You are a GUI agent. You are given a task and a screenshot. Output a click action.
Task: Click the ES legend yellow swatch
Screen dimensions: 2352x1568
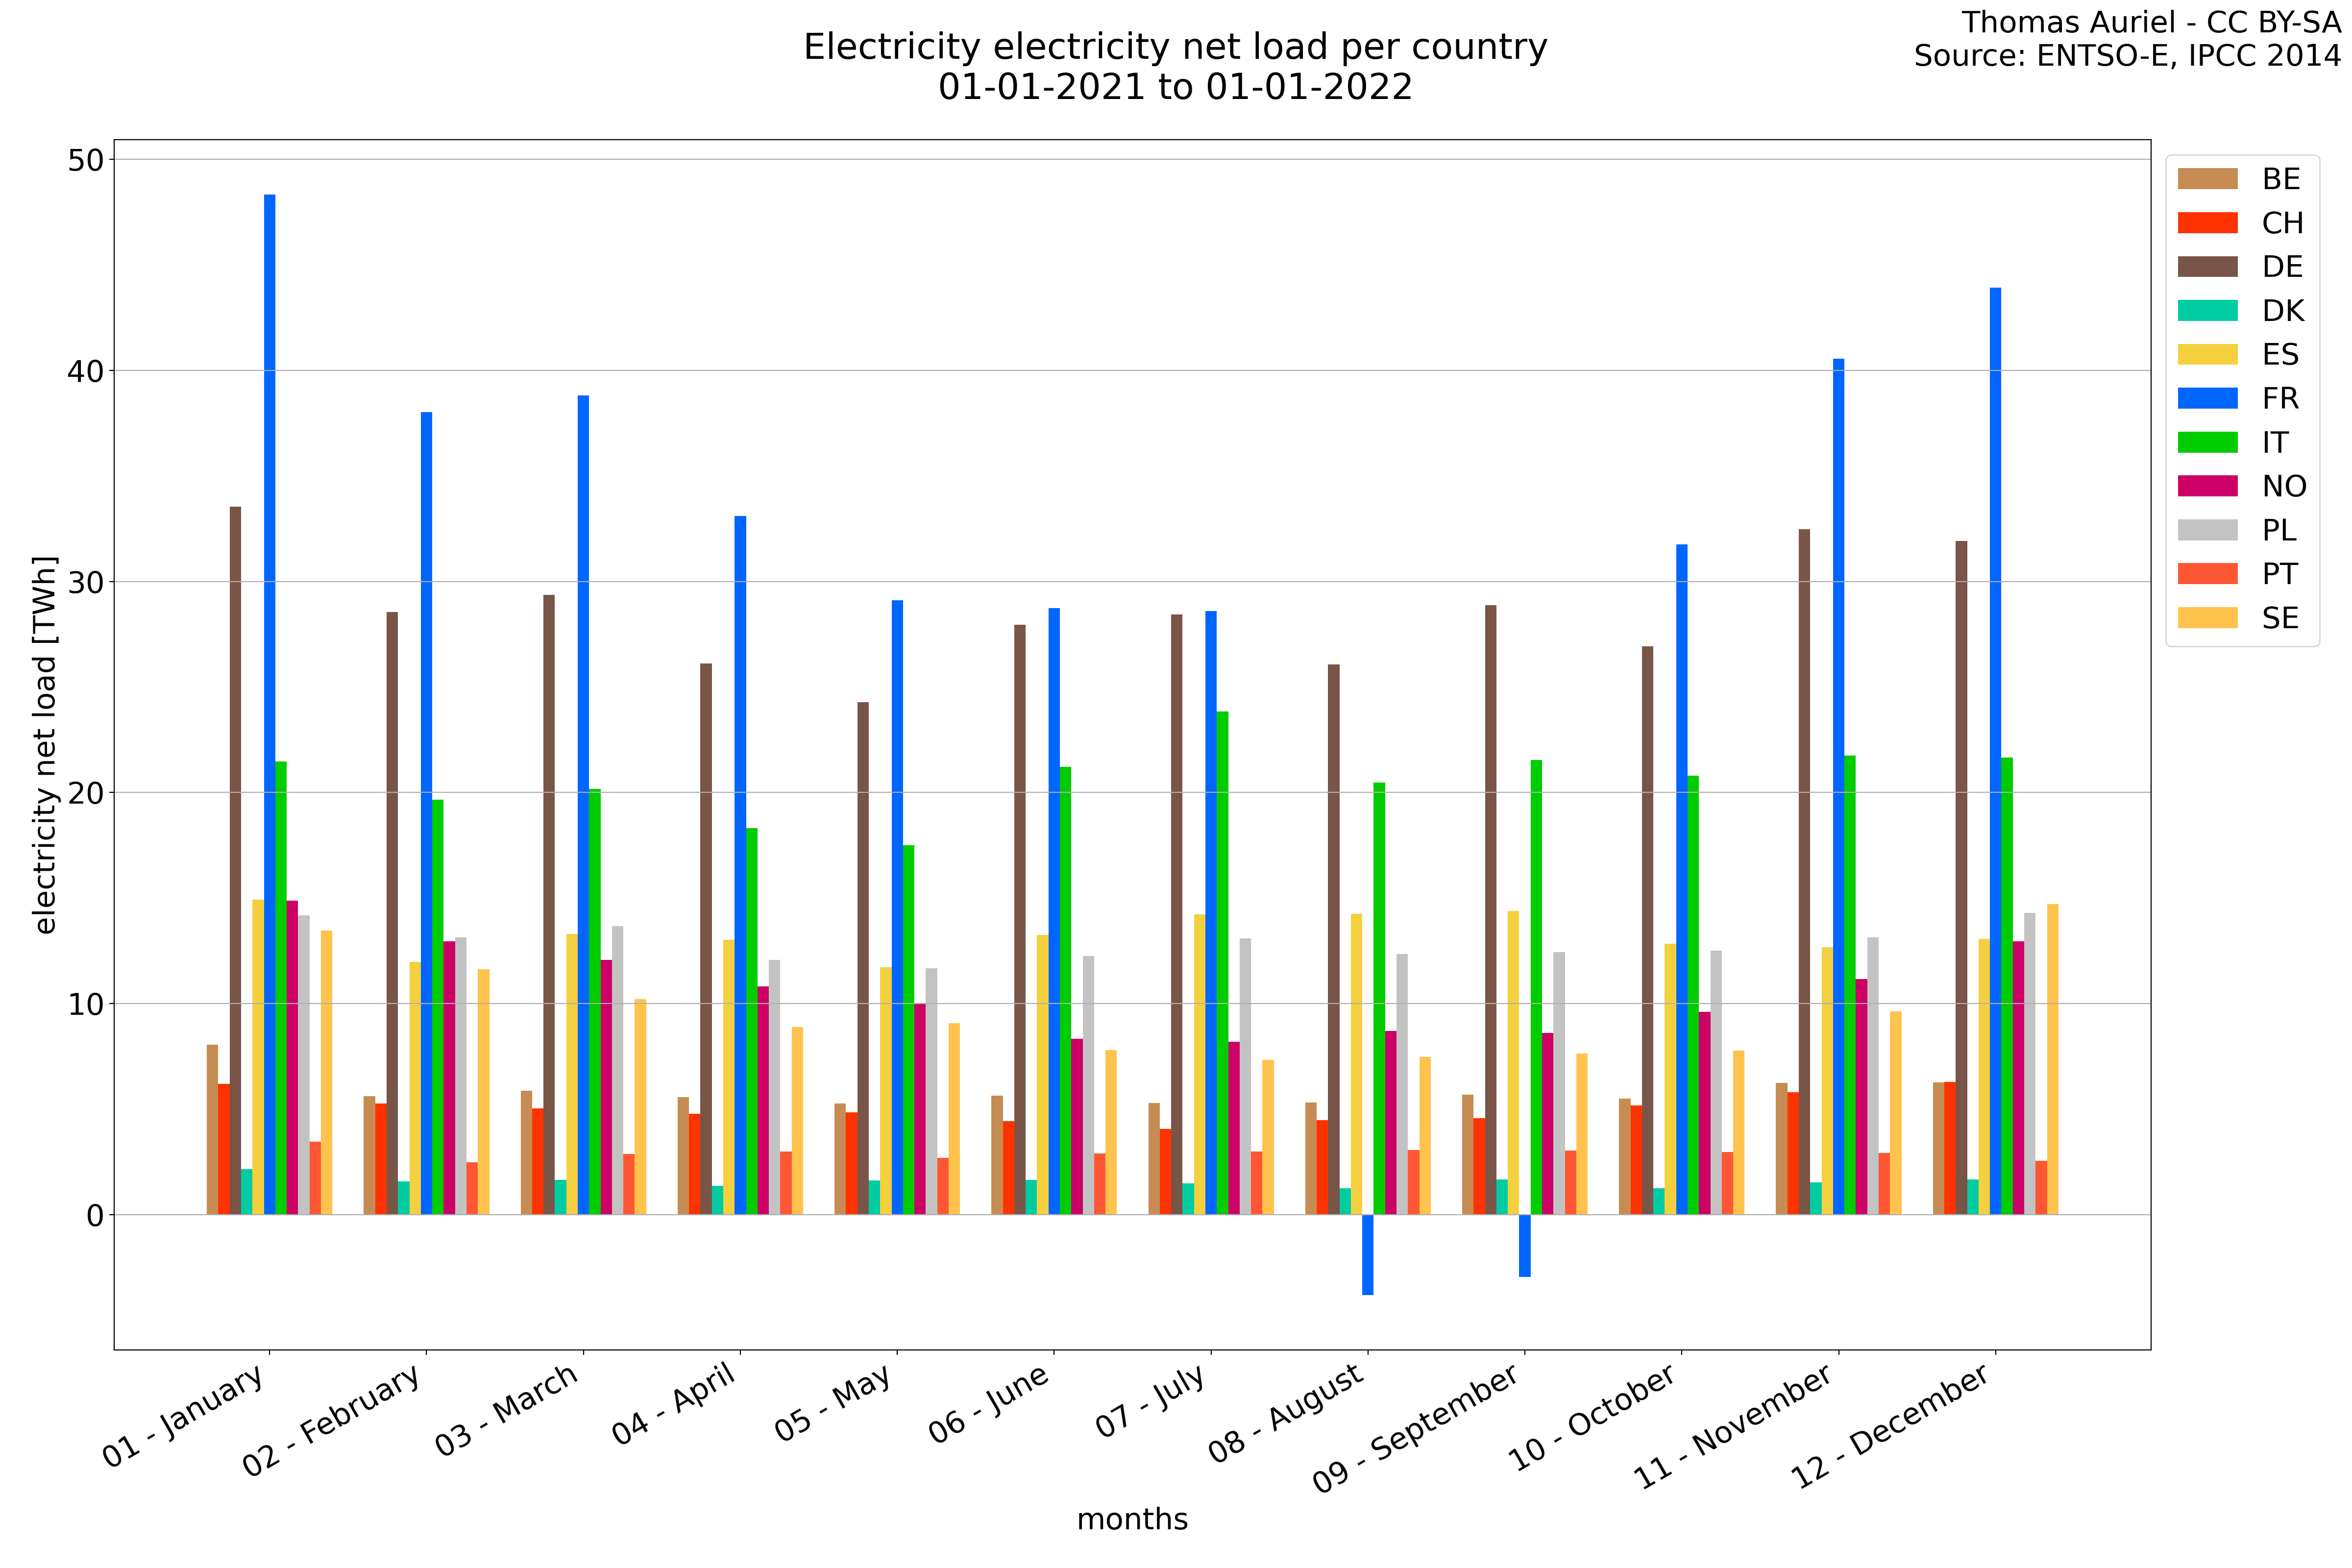click(2207, 355)
